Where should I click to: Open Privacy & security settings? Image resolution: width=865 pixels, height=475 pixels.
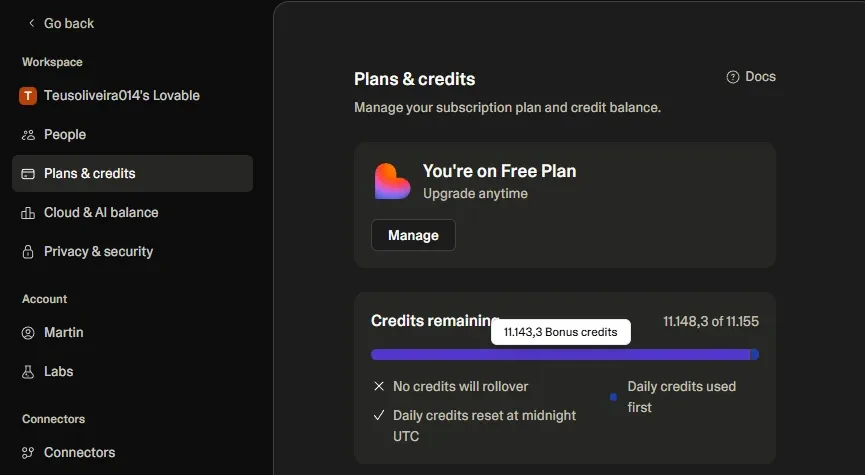(x=98, y=252)
